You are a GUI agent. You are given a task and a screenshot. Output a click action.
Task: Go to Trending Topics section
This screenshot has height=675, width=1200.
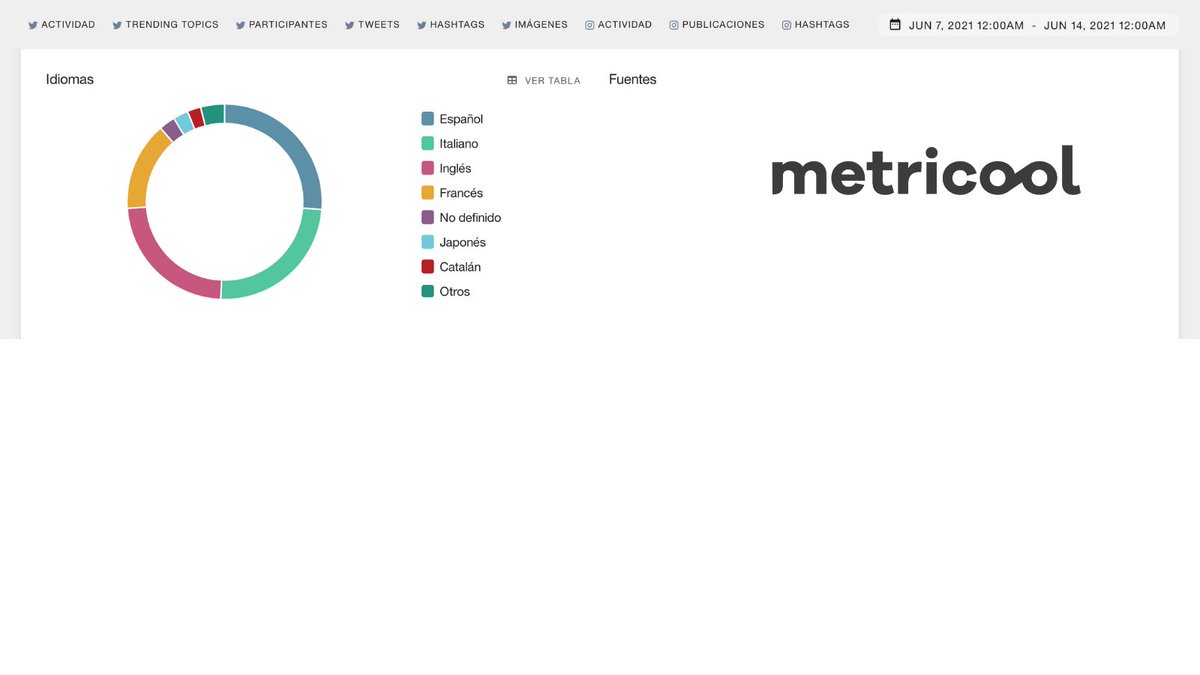(165, 25)
